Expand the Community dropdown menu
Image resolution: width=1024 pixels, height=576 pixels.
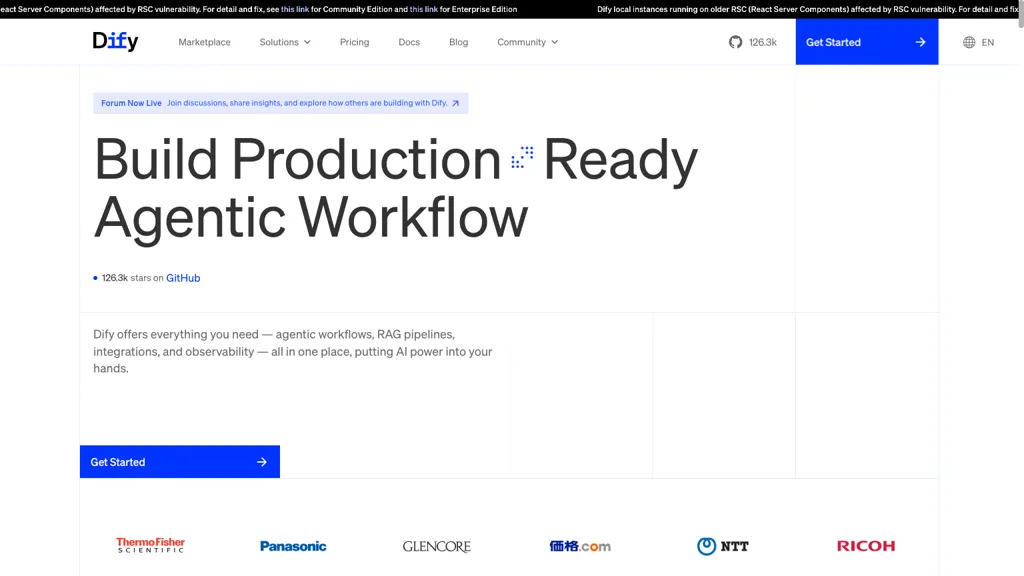tap(528, 42)
